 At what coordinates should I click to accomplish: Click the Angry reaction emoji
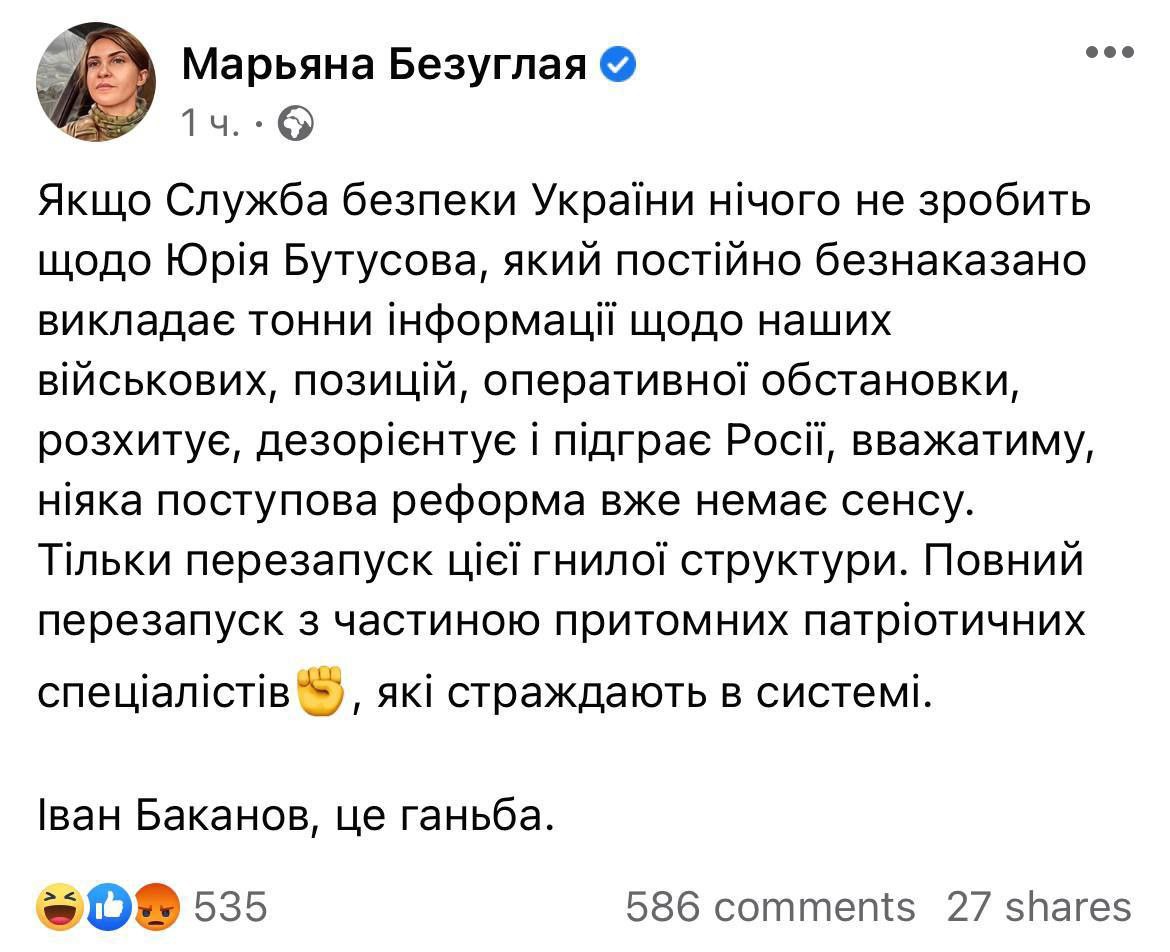point(158,907)
